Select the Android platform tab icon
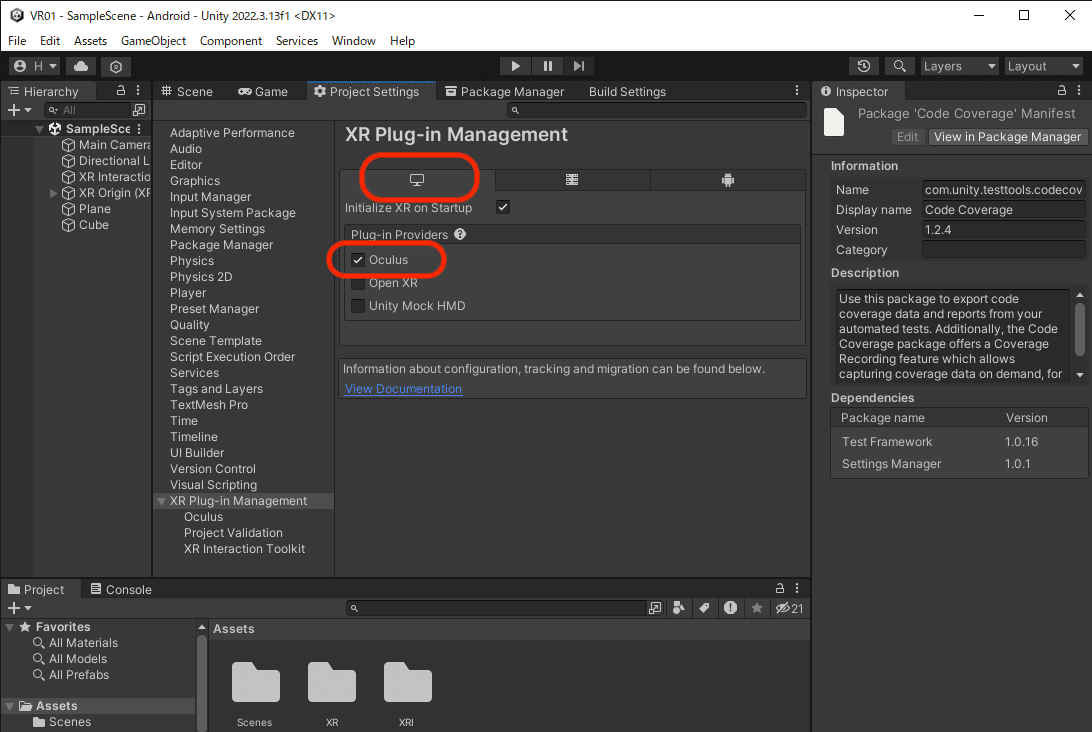 pos(728,180)
